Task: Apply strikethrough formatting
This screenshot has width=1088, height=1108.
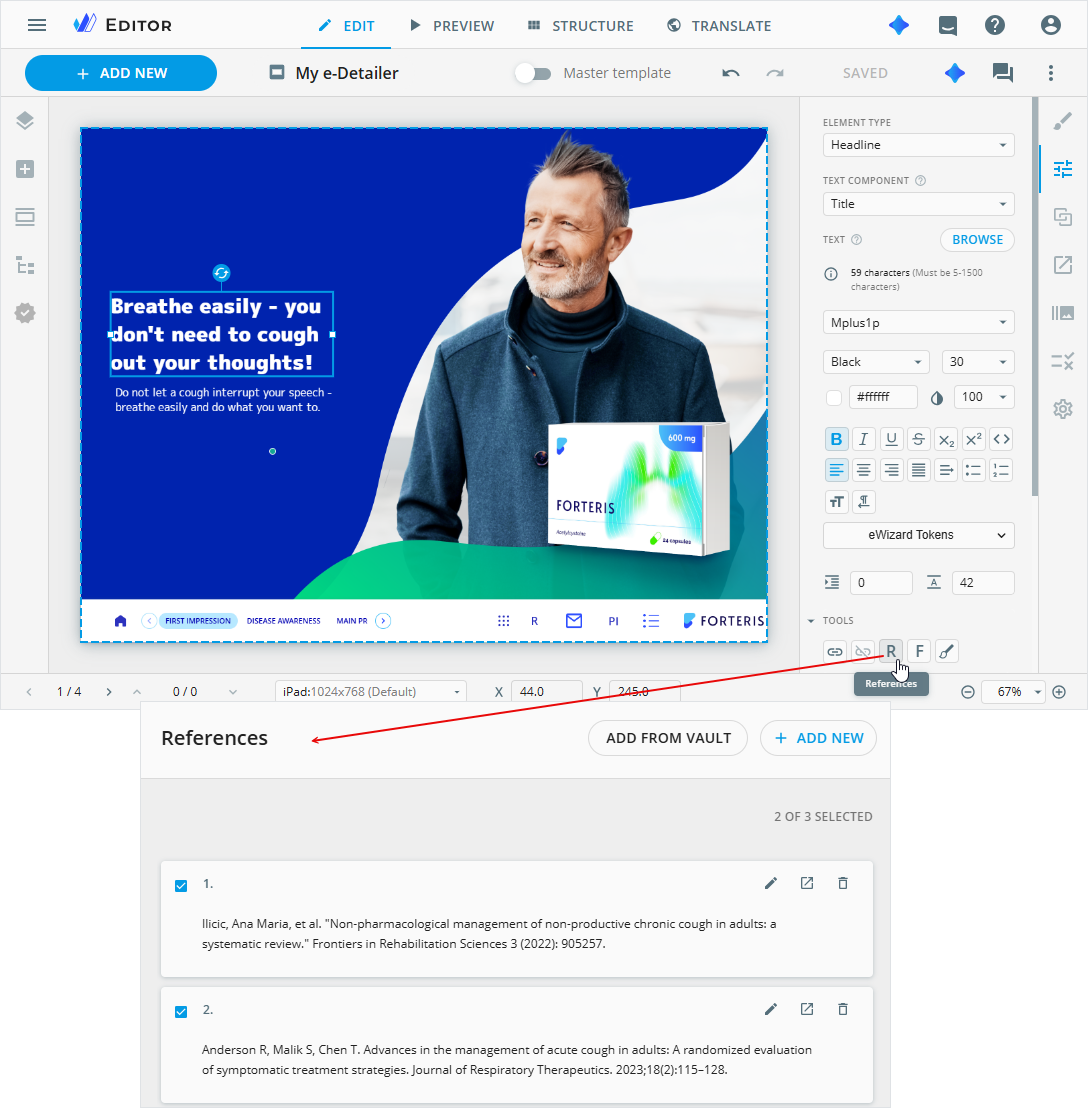Action: pyautogui.click(x=918, y=439)
